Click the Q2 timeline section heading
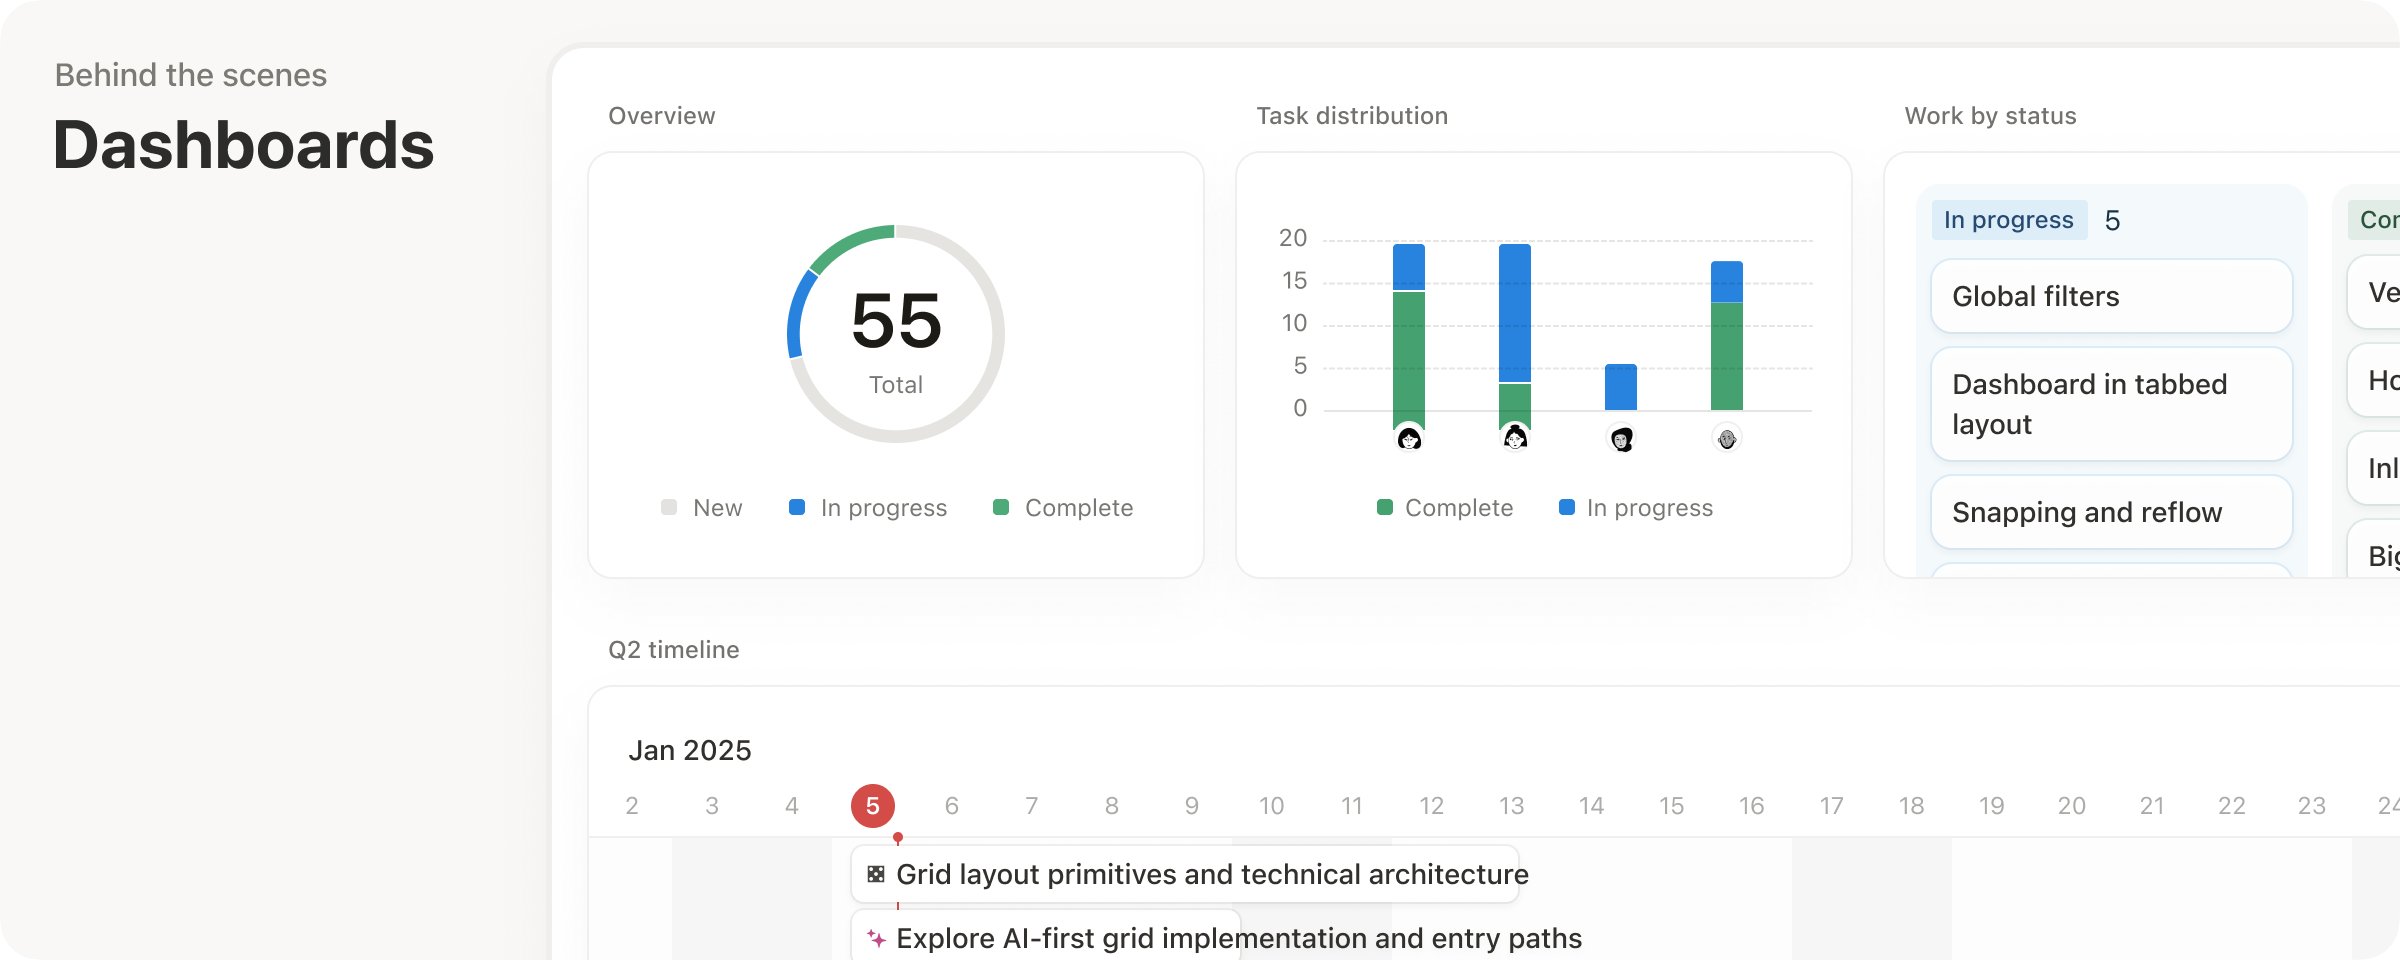 pyautogui.click(x=674, y=650)
